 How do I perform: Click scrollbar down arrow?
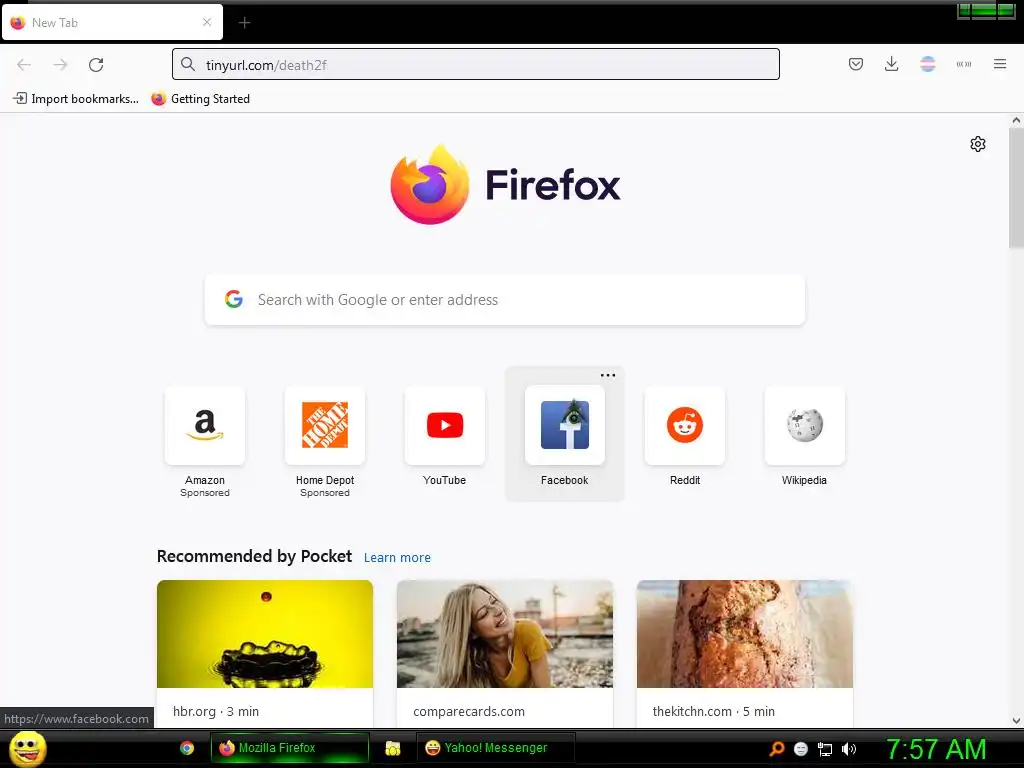pyautogui.click(x=1016, y=721)
